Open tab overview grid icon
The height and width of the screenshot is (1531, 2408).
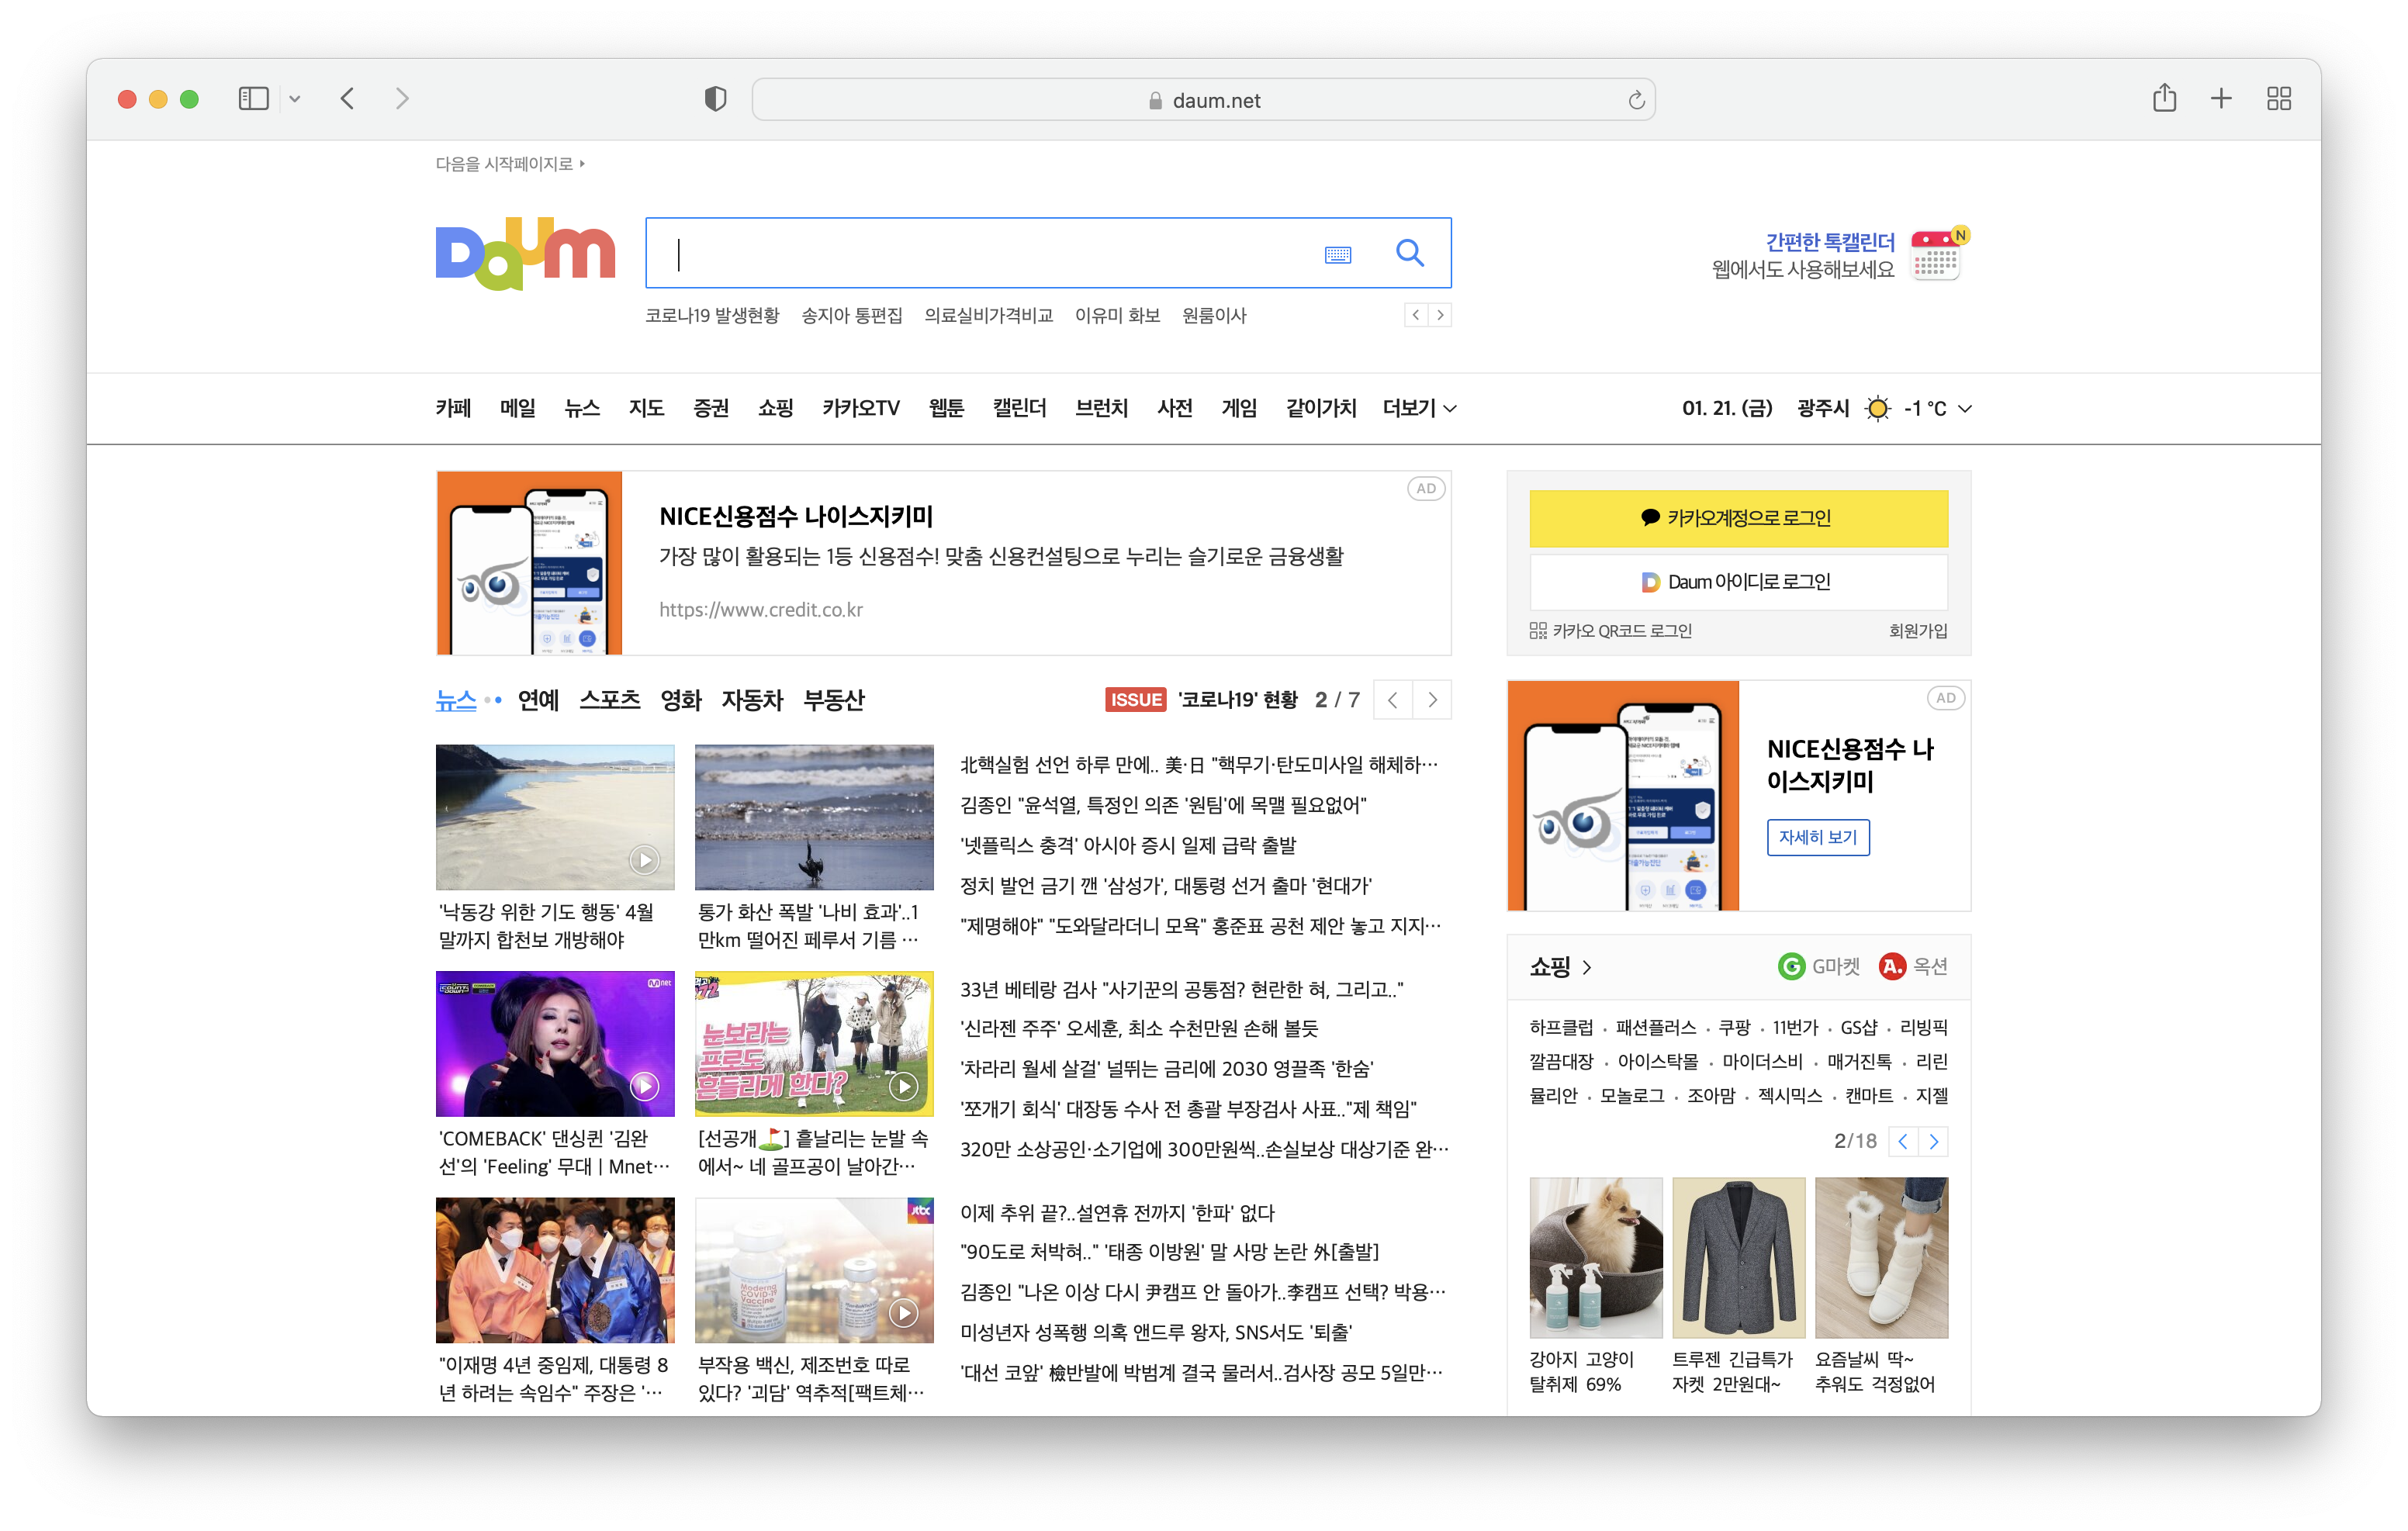point(2279,98)
